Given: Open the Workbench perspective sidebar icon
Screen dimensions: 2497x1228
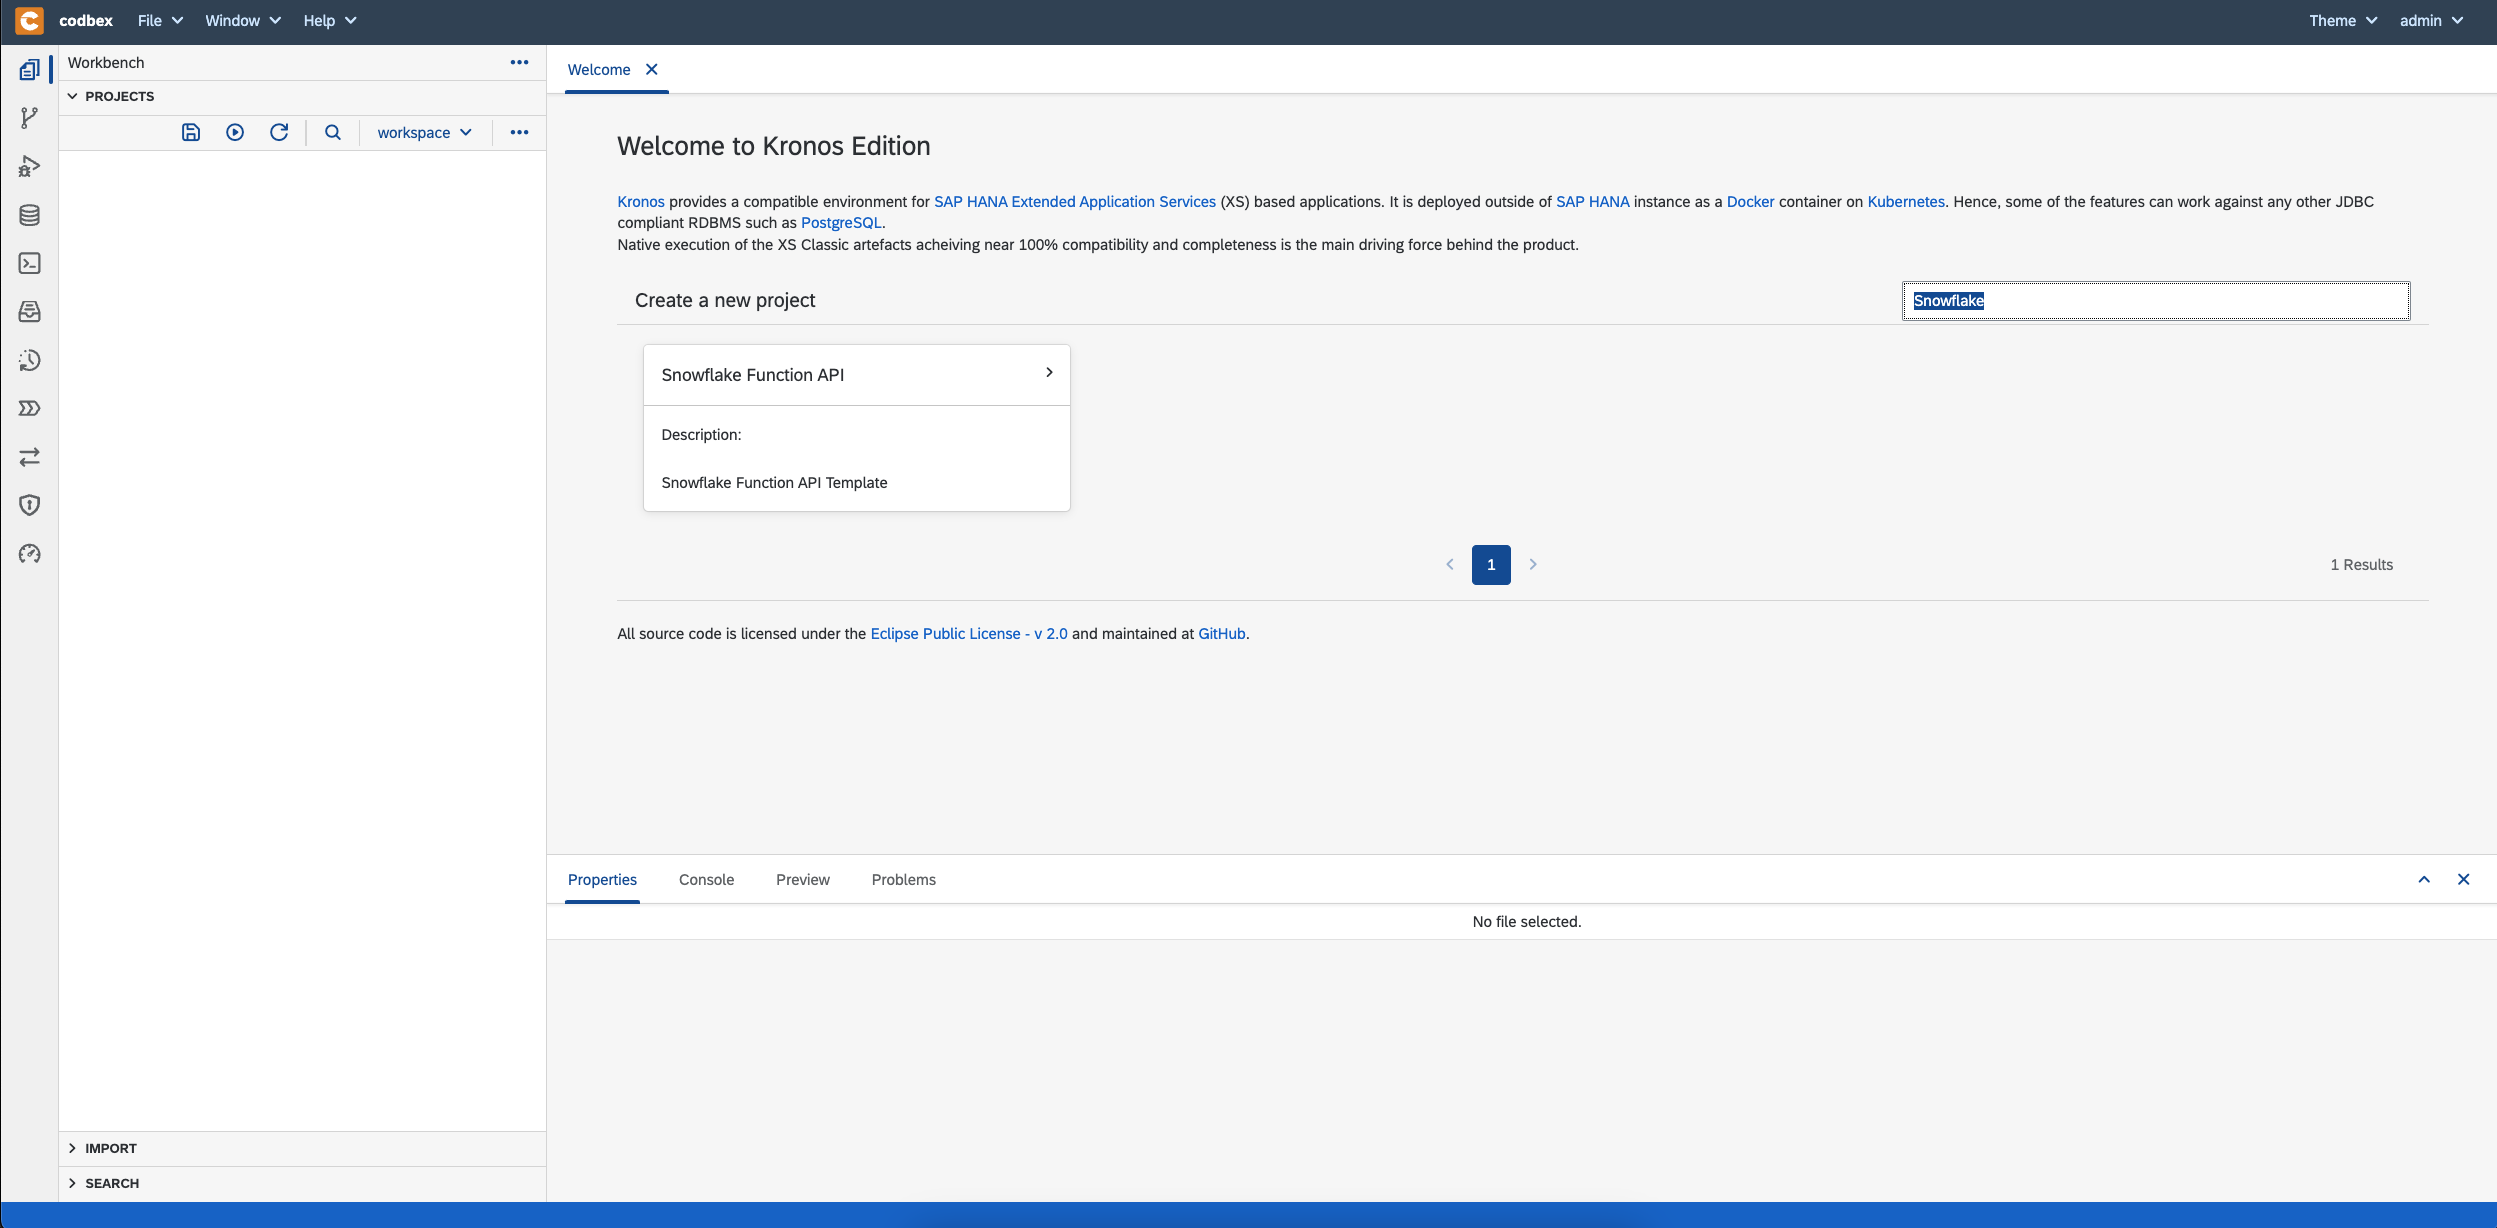Looking at the screenshot, I should coord(30,70).
